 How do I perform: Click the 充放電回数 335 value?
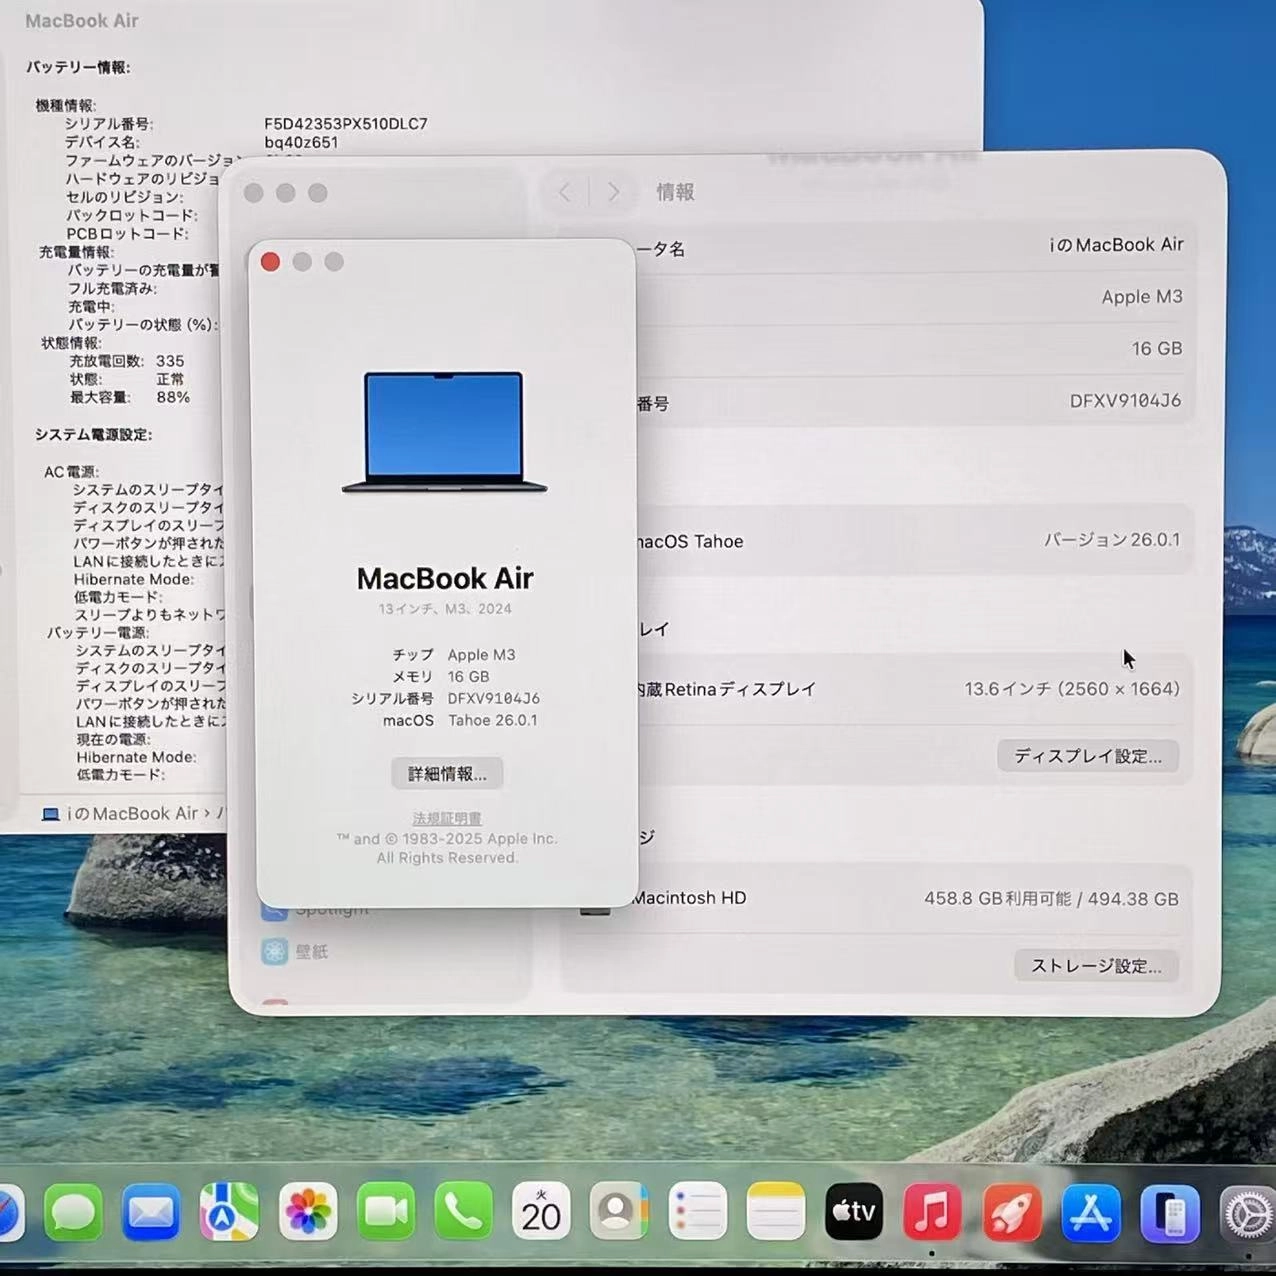pyautogui.click(x=170, y=361)
